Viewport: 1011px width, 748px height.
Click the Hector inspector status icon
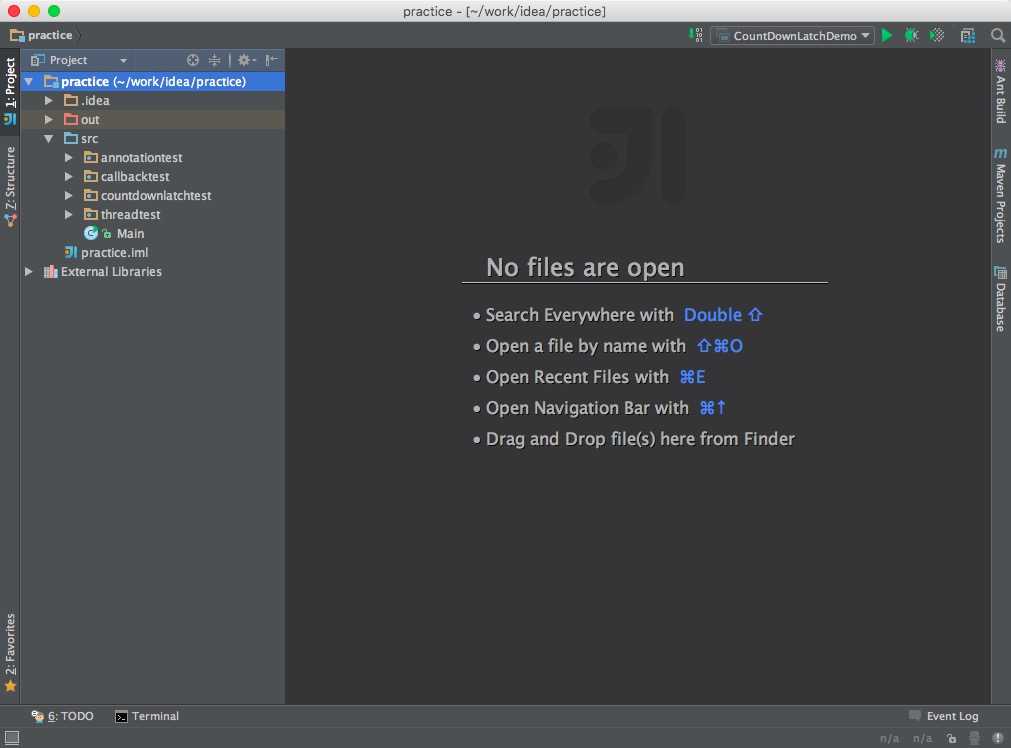click(x=974, y=738)
